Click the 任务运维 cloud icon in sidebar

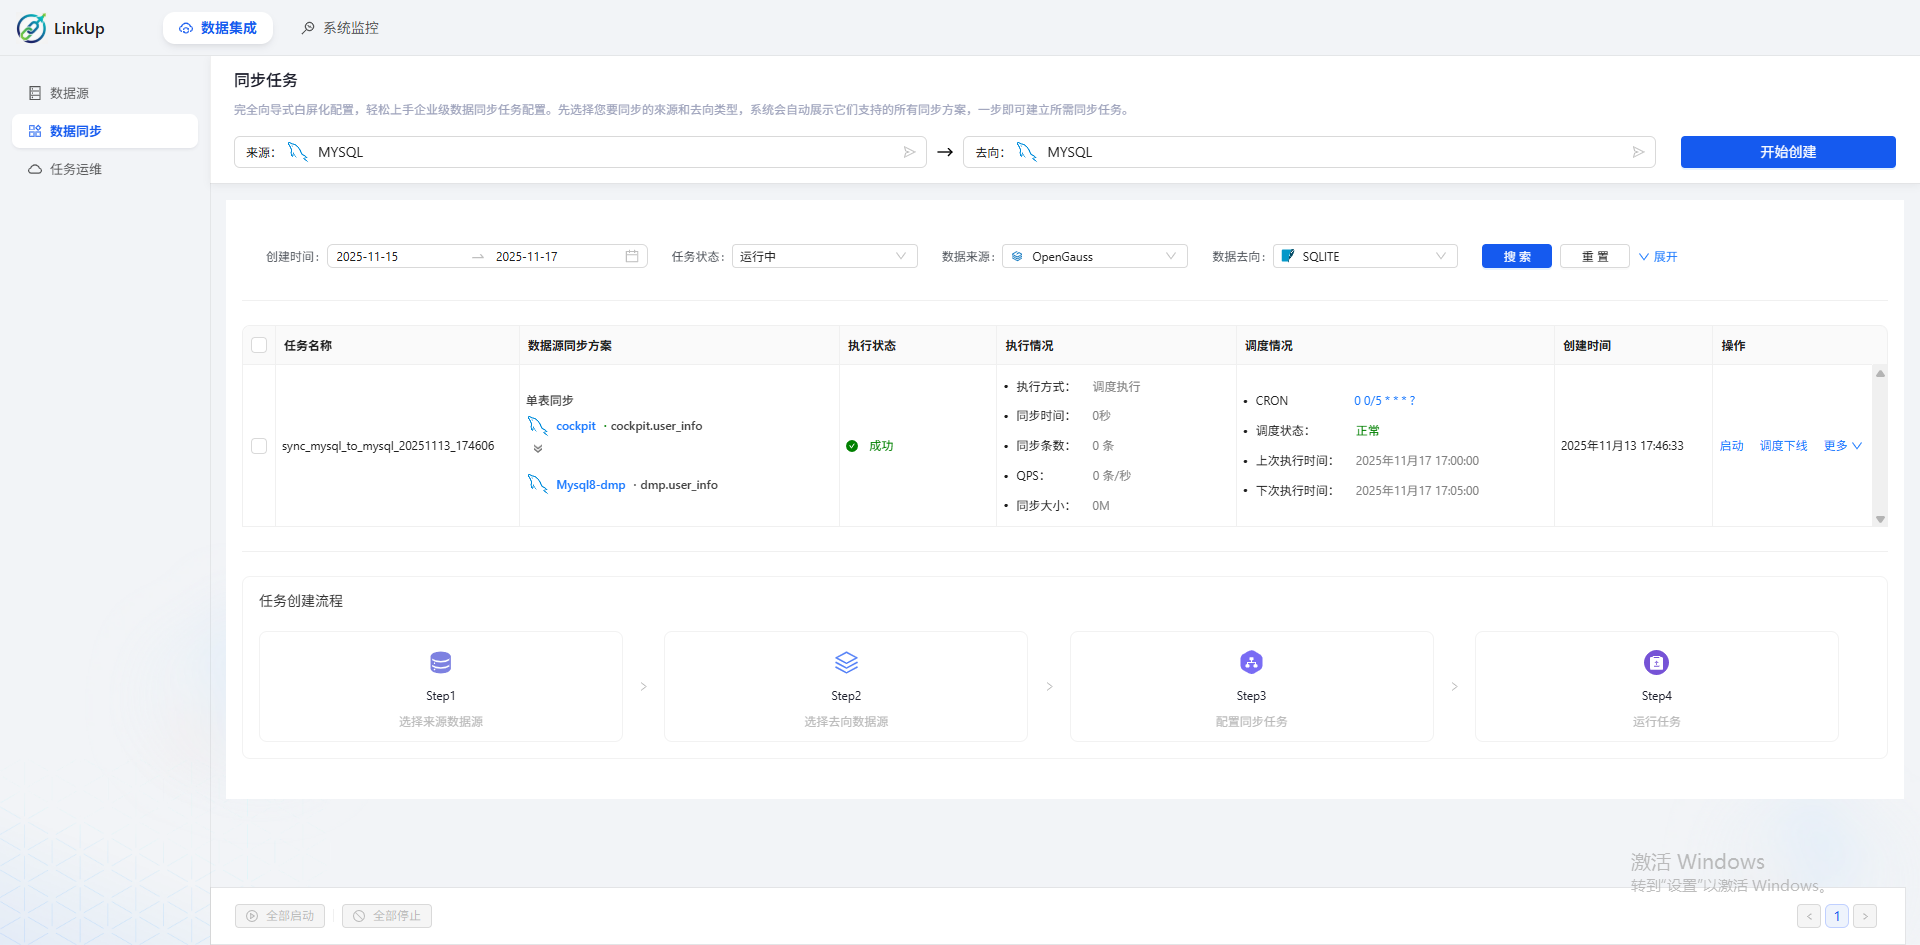pos(36,169)
